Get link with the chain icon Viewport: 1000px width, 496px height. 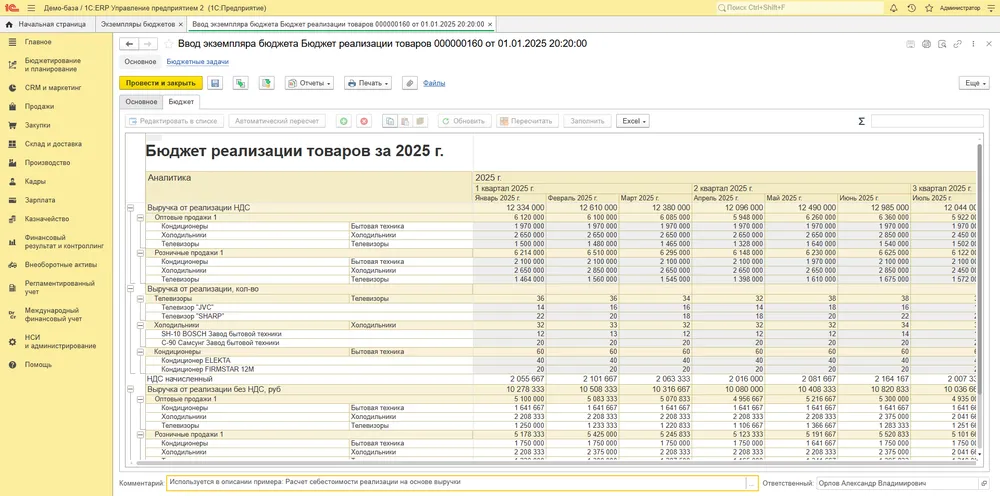[958, 44]
